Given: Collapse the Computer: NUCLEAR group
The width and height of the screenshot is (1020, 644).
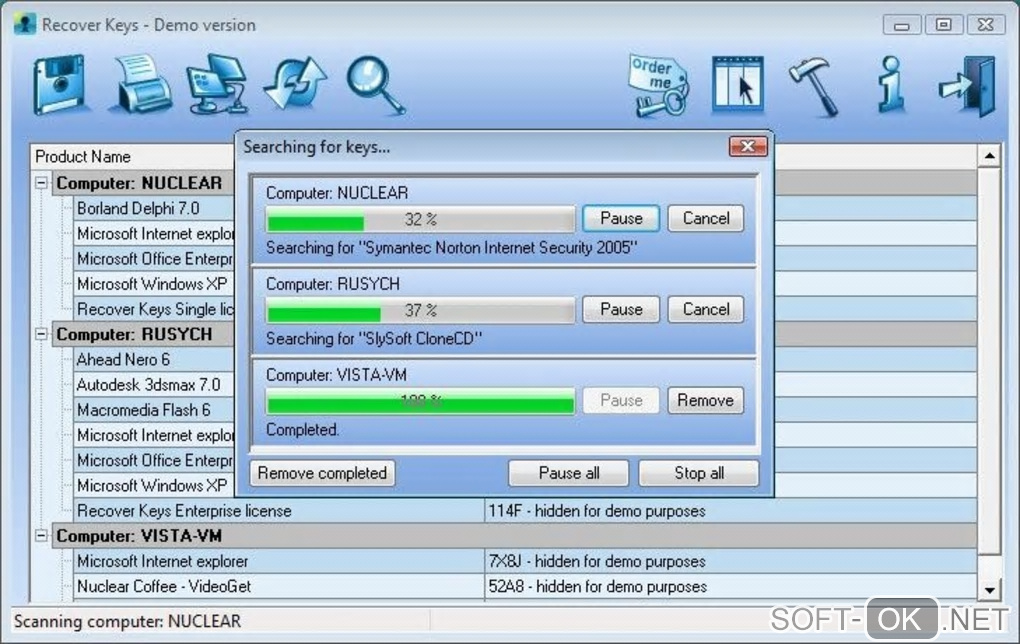Looking at the screenshot, I should (x=41, y=183).
